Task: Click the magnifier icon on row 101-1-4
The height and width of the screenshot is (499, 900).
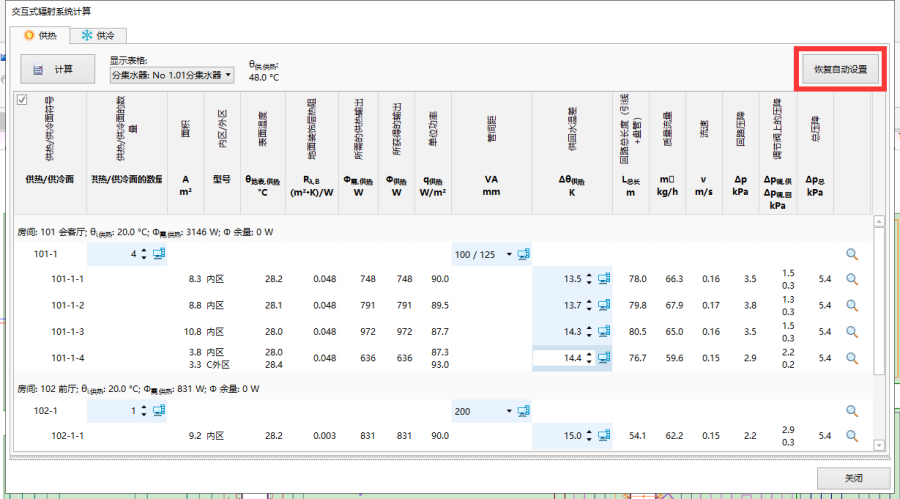Action: 852,358
